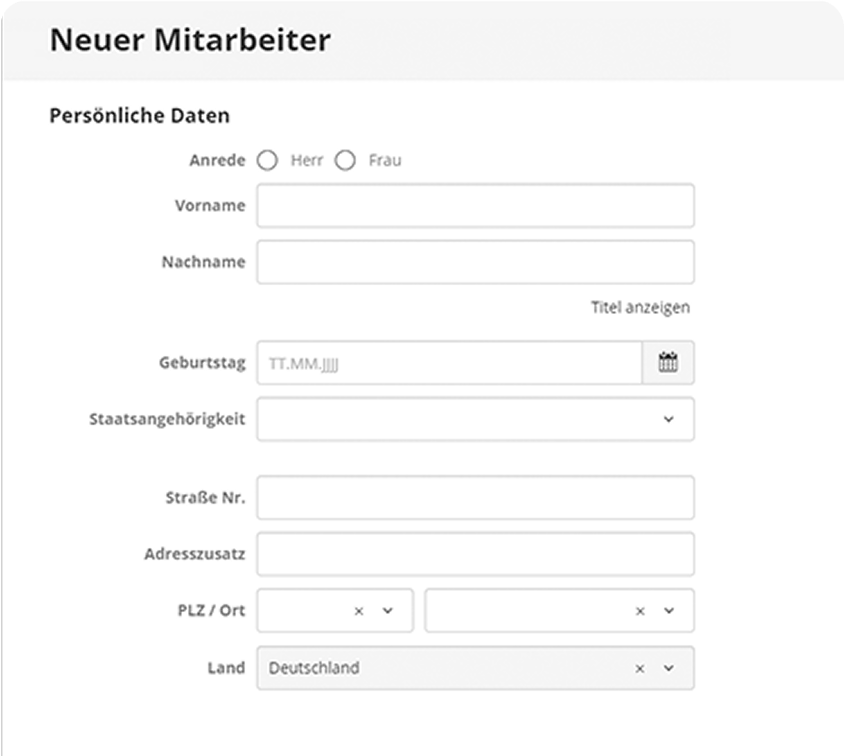
Task: Select the Herr radio button
Action: coord(267,160)
